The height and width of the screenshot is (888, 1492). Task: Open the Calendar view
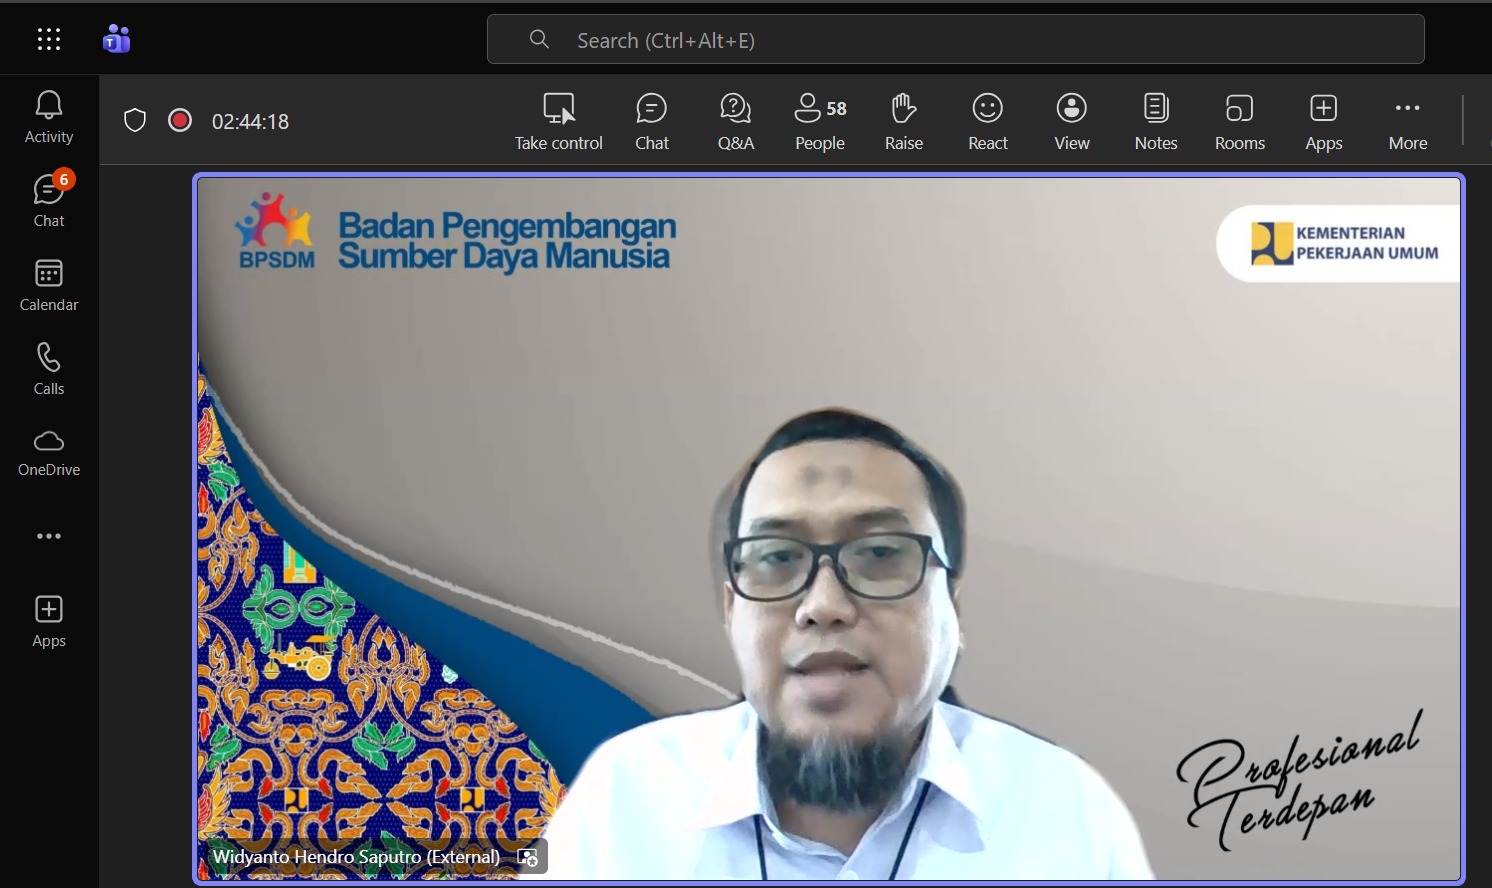point(49,285)
